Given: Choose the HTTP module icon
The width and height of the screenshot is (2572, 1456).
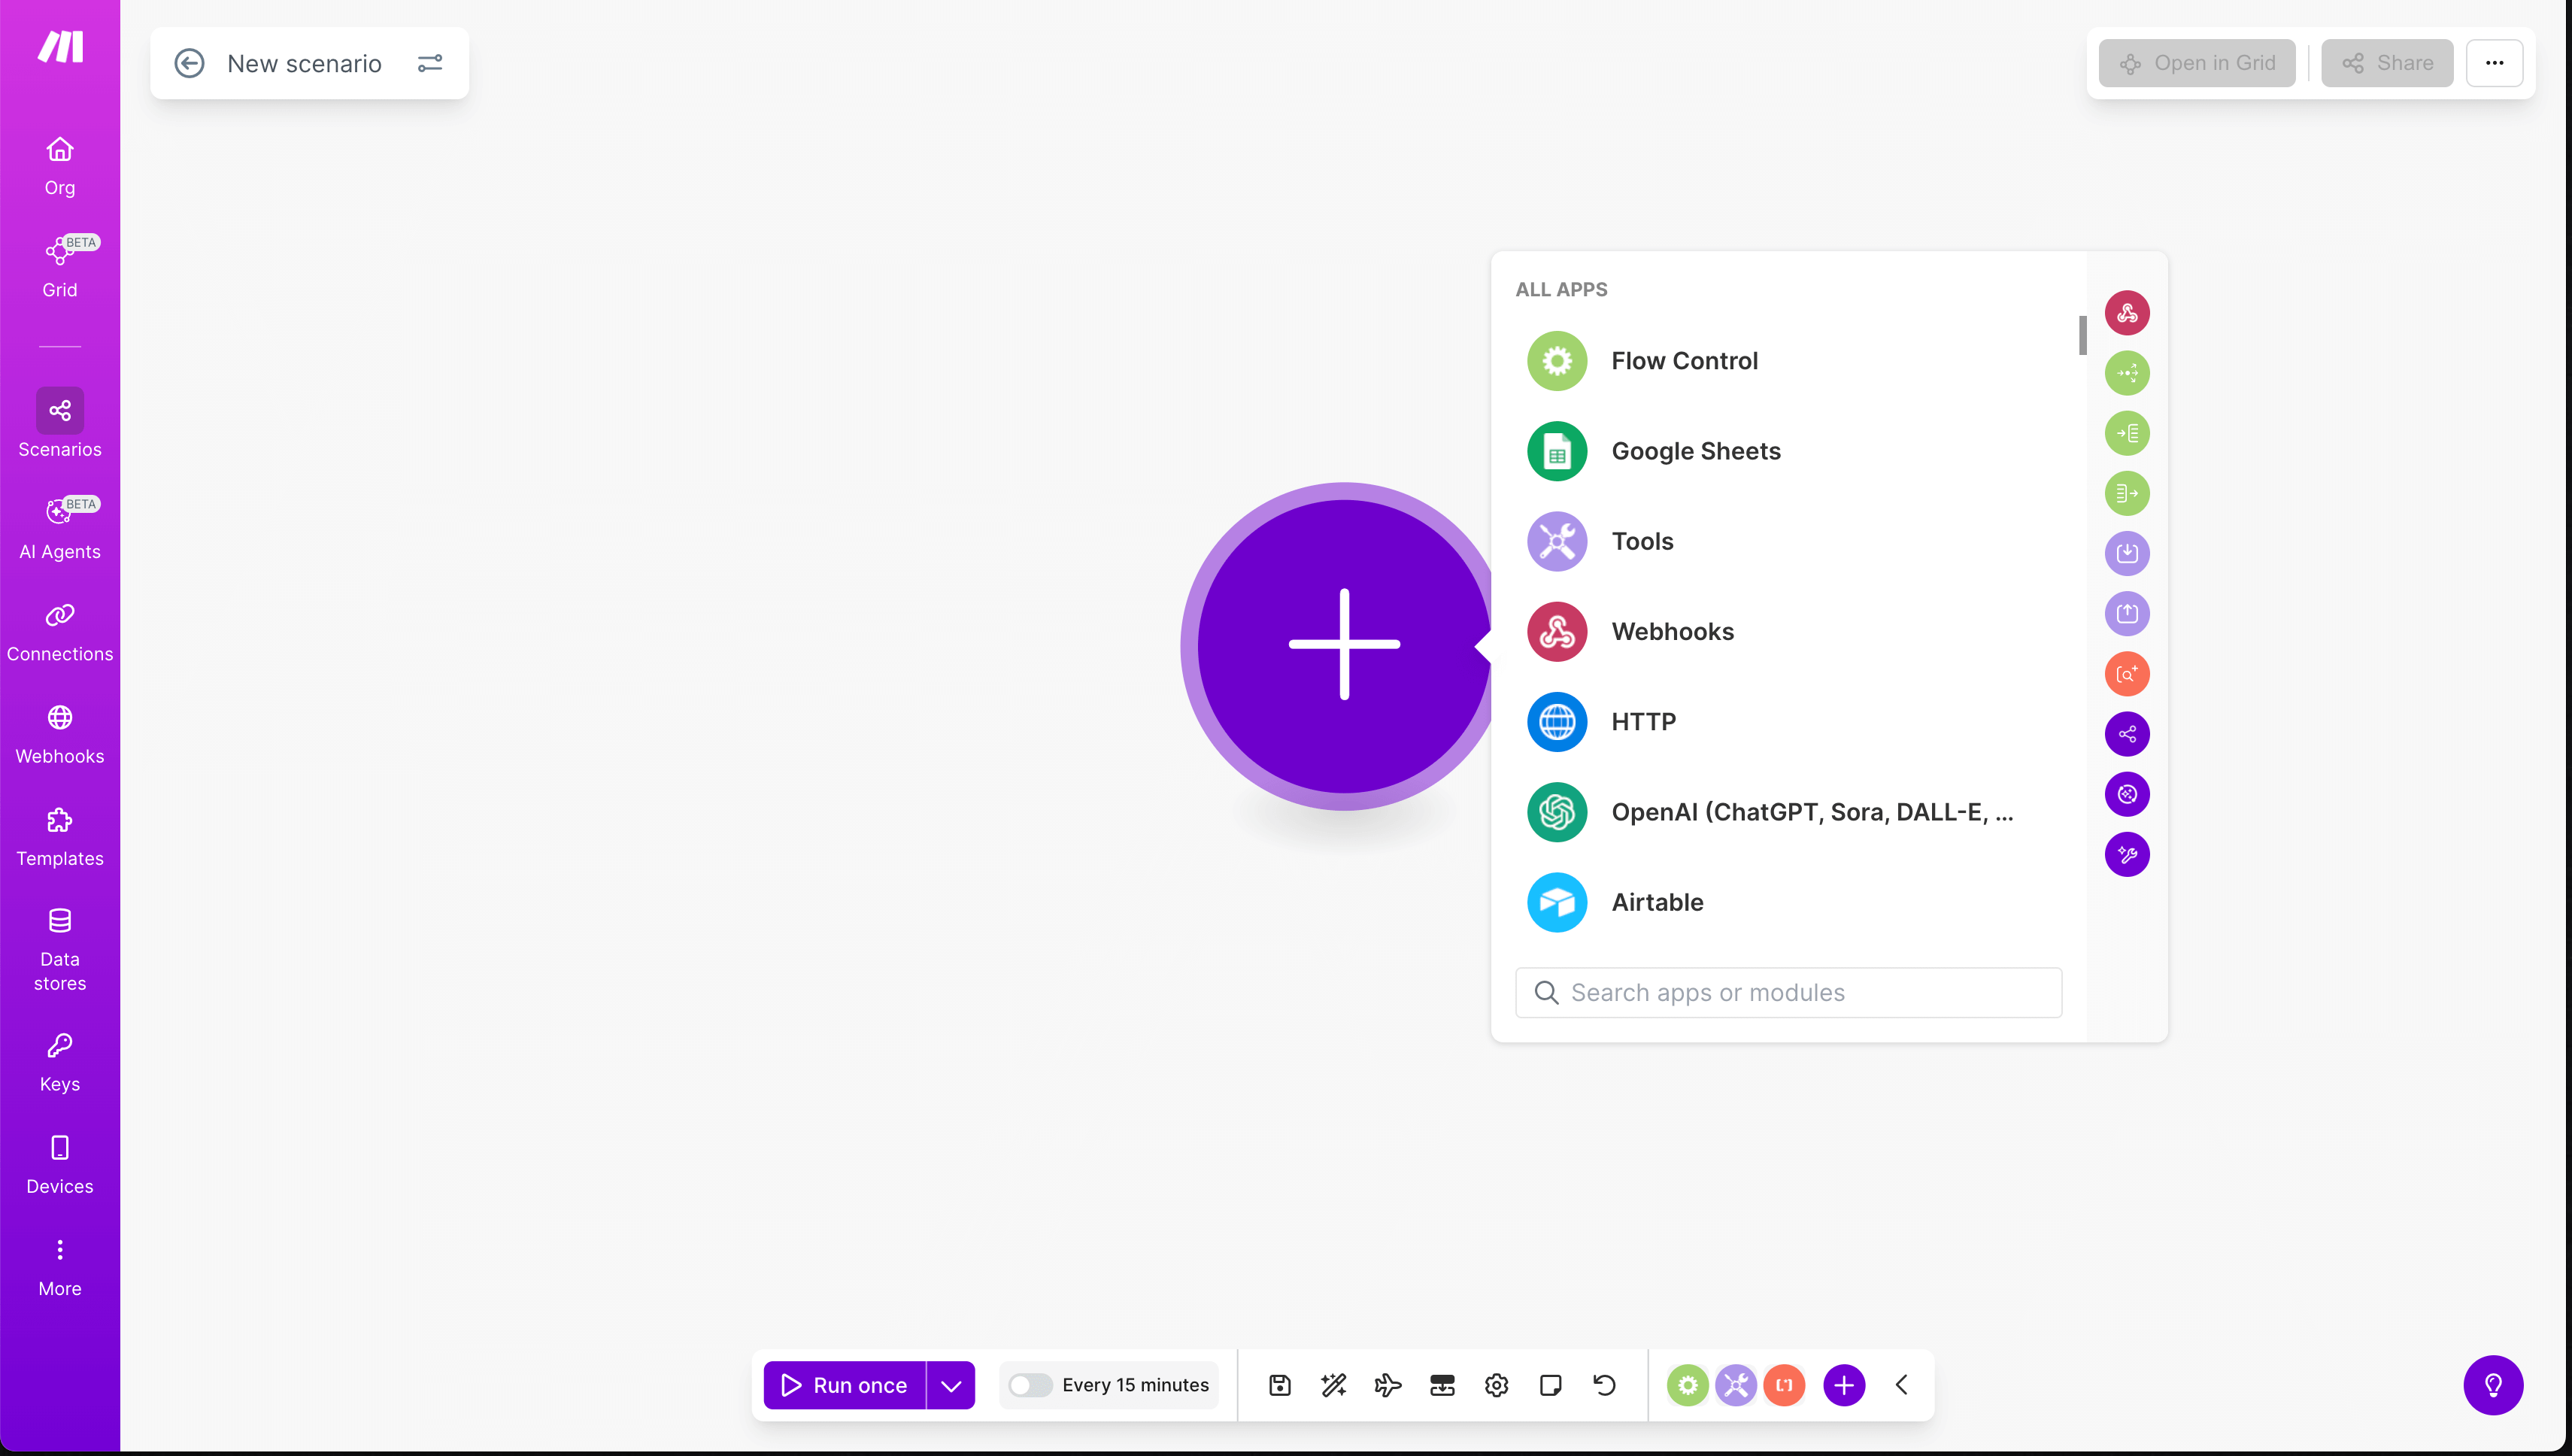Looking at the screenshot, I should tap(1556, 721).
